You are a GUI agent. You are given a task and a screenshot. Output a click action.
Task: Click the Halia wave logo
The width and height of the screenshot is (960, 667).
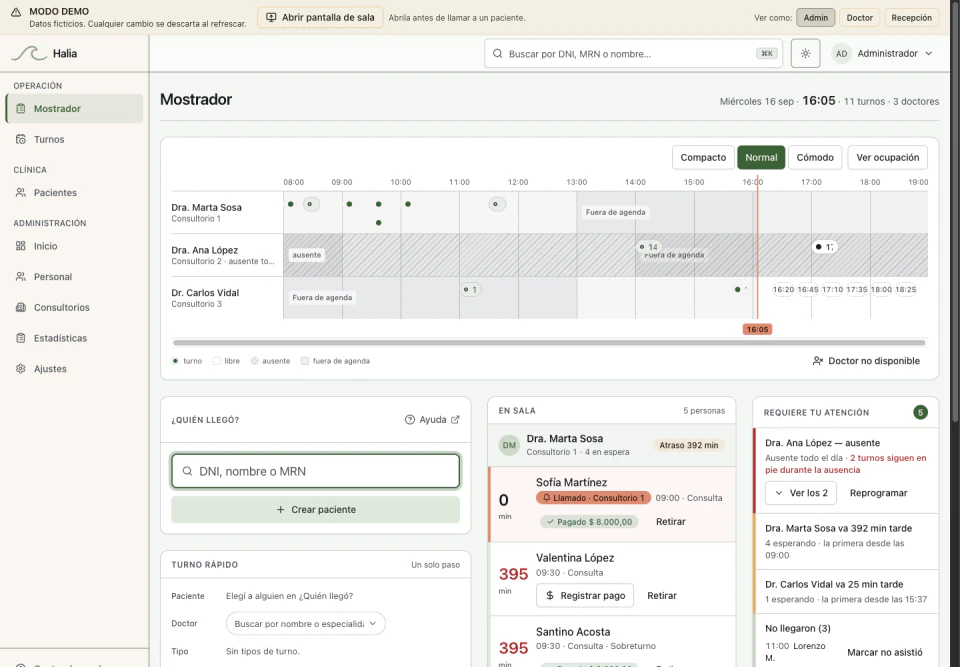click(29, 53)
